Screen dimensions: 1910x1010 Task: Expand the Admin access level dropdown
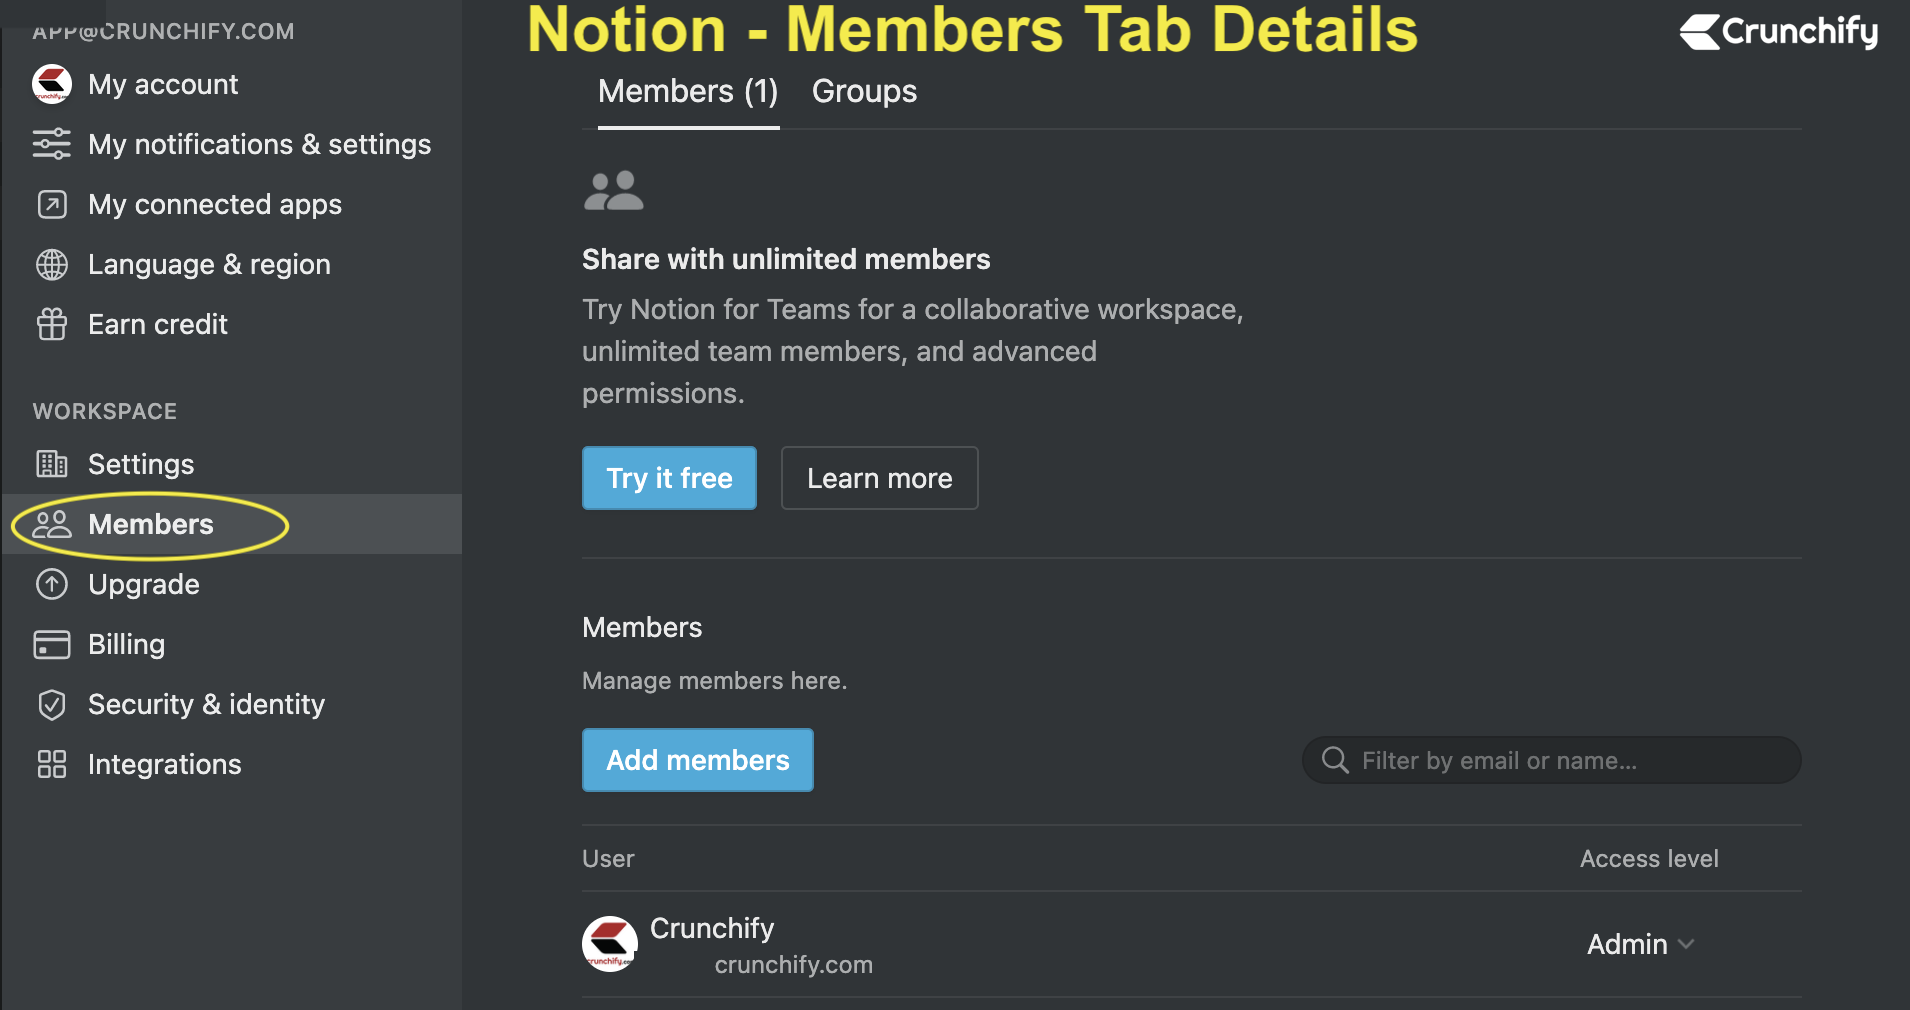point(1641,944)
